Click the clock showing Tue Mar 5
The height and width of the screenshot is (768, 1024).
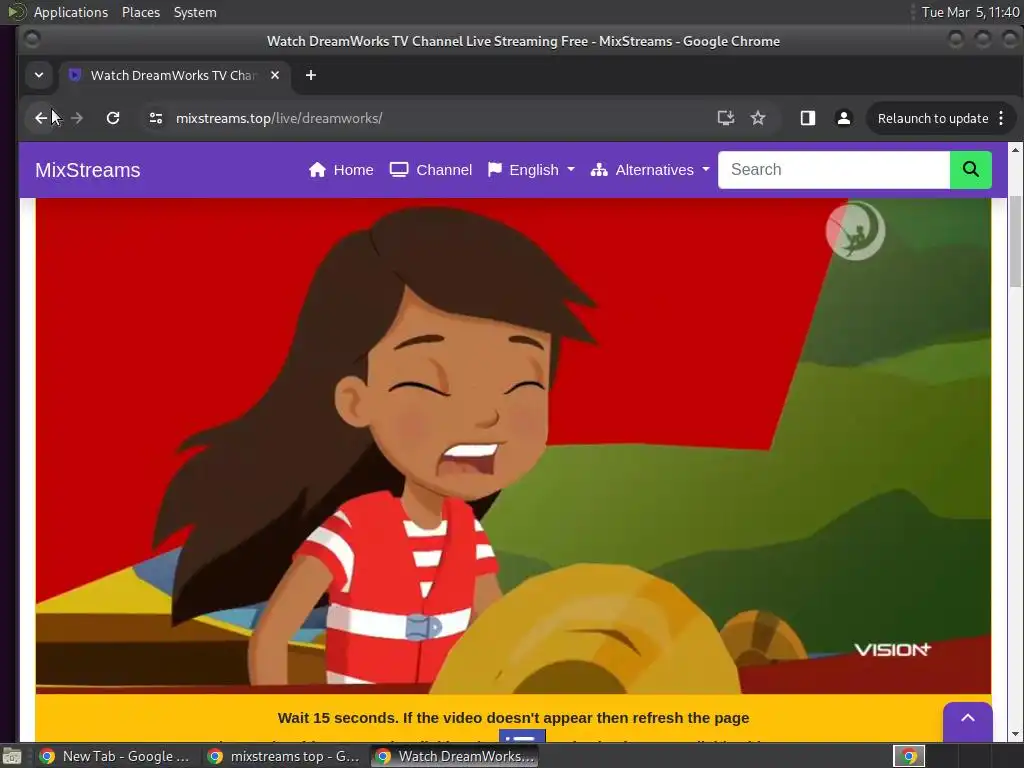click(x=970, y=12)
